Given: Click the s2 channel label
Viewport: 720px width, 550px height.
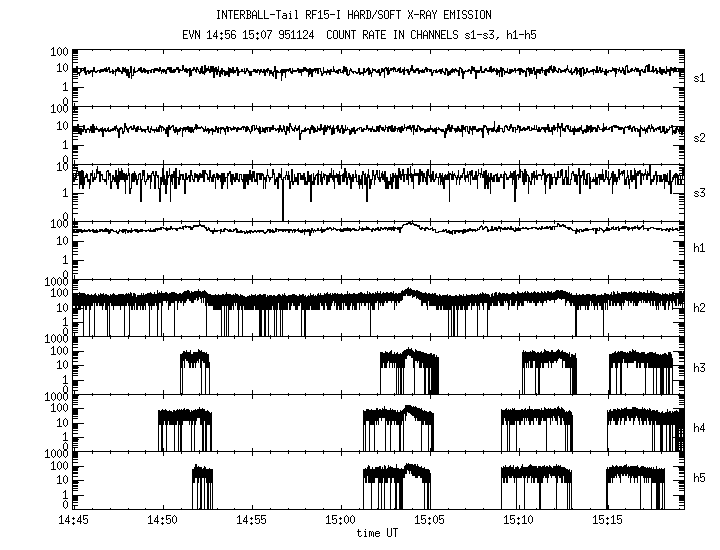Looking at the screenshot, I should (x=699, y=138).
